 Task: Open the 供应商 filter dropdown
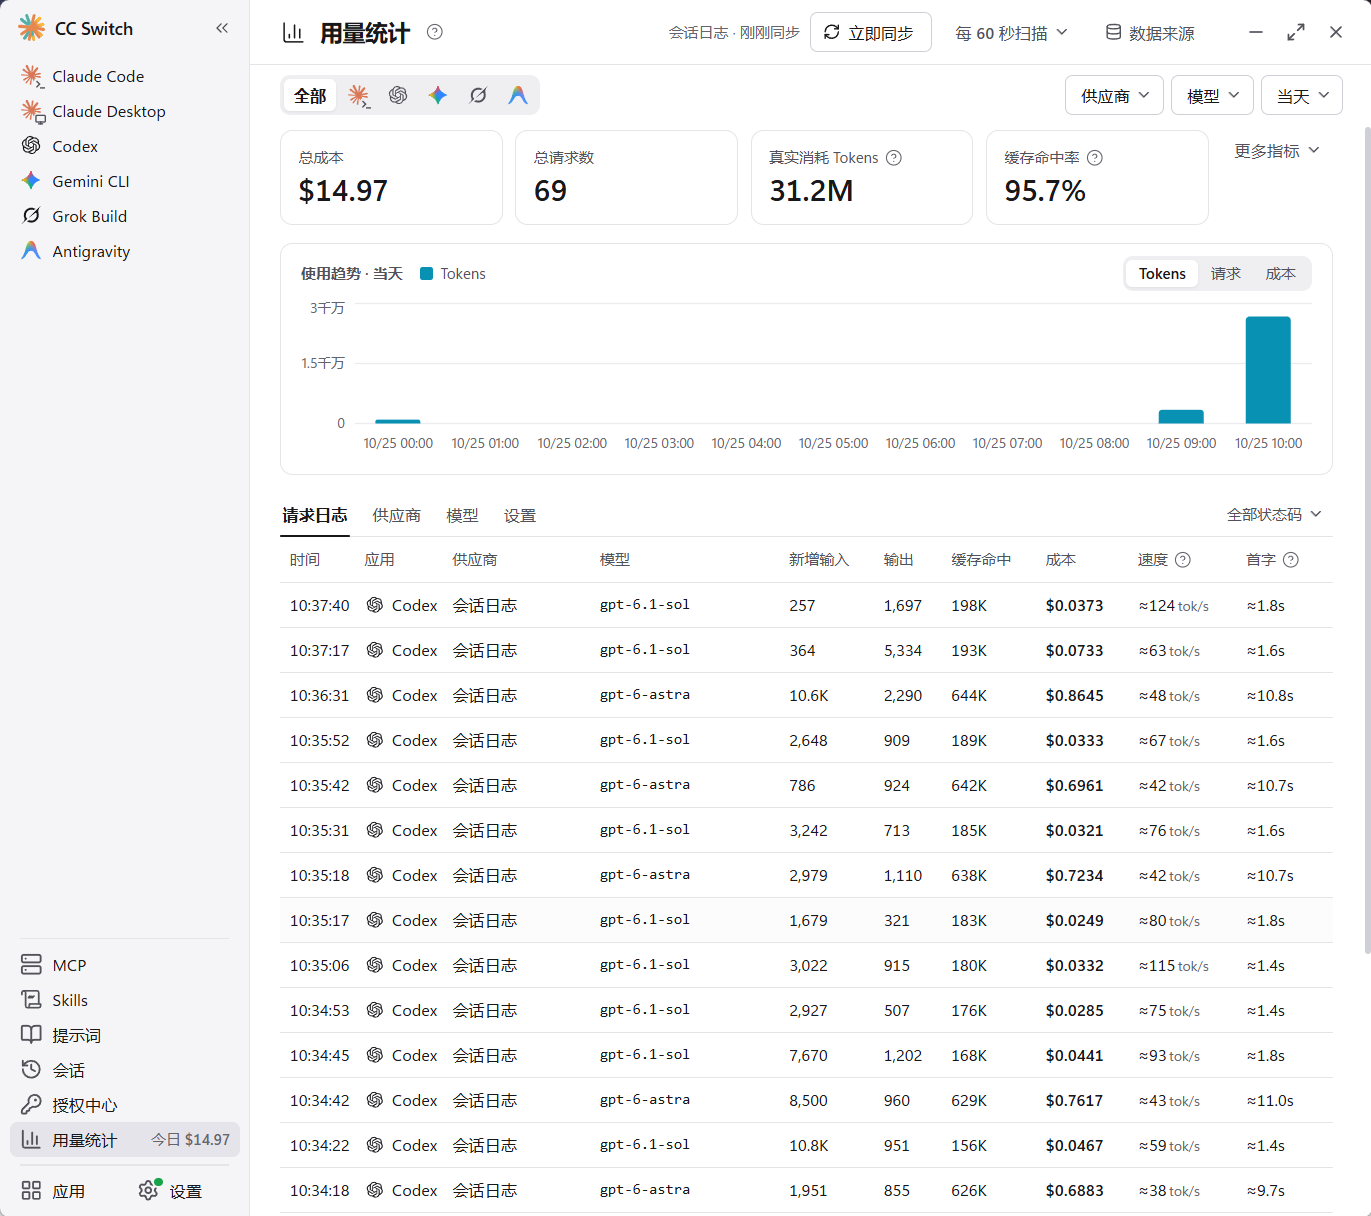[x=1114, y=95]
